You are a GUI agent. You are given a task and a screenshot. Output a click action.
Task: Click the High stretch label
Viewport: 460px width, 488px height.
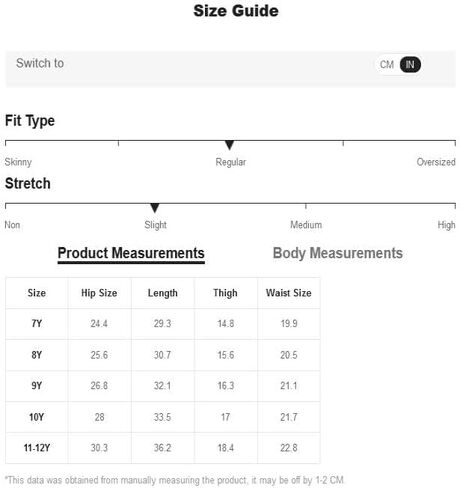point(446,225)
